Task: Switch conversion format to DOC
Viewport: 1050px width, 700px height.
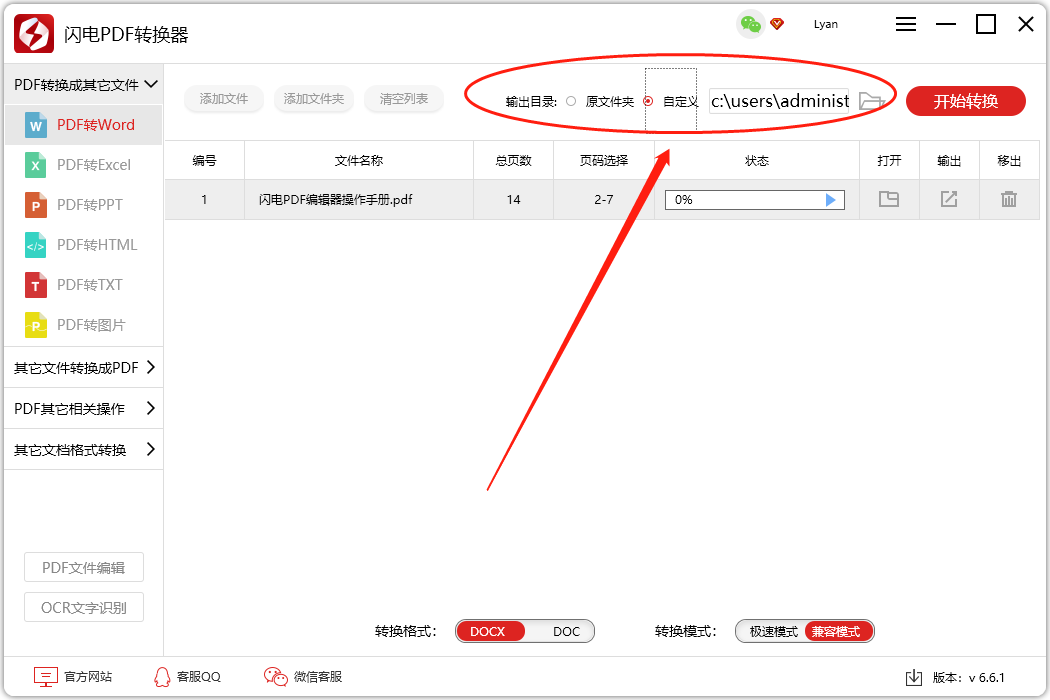Action: click(566, 631)
